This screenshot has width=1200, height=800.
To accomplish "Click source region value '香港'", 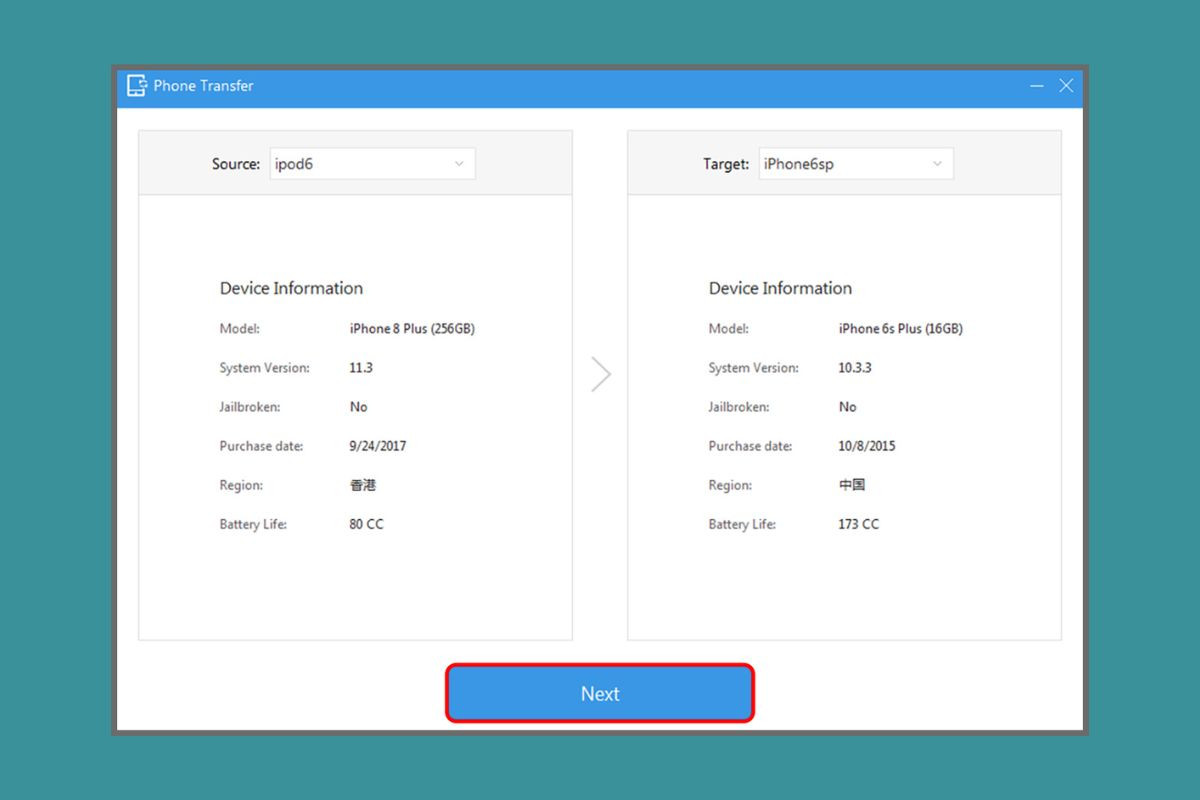I will pyautogui.click(x=363, y=485).
